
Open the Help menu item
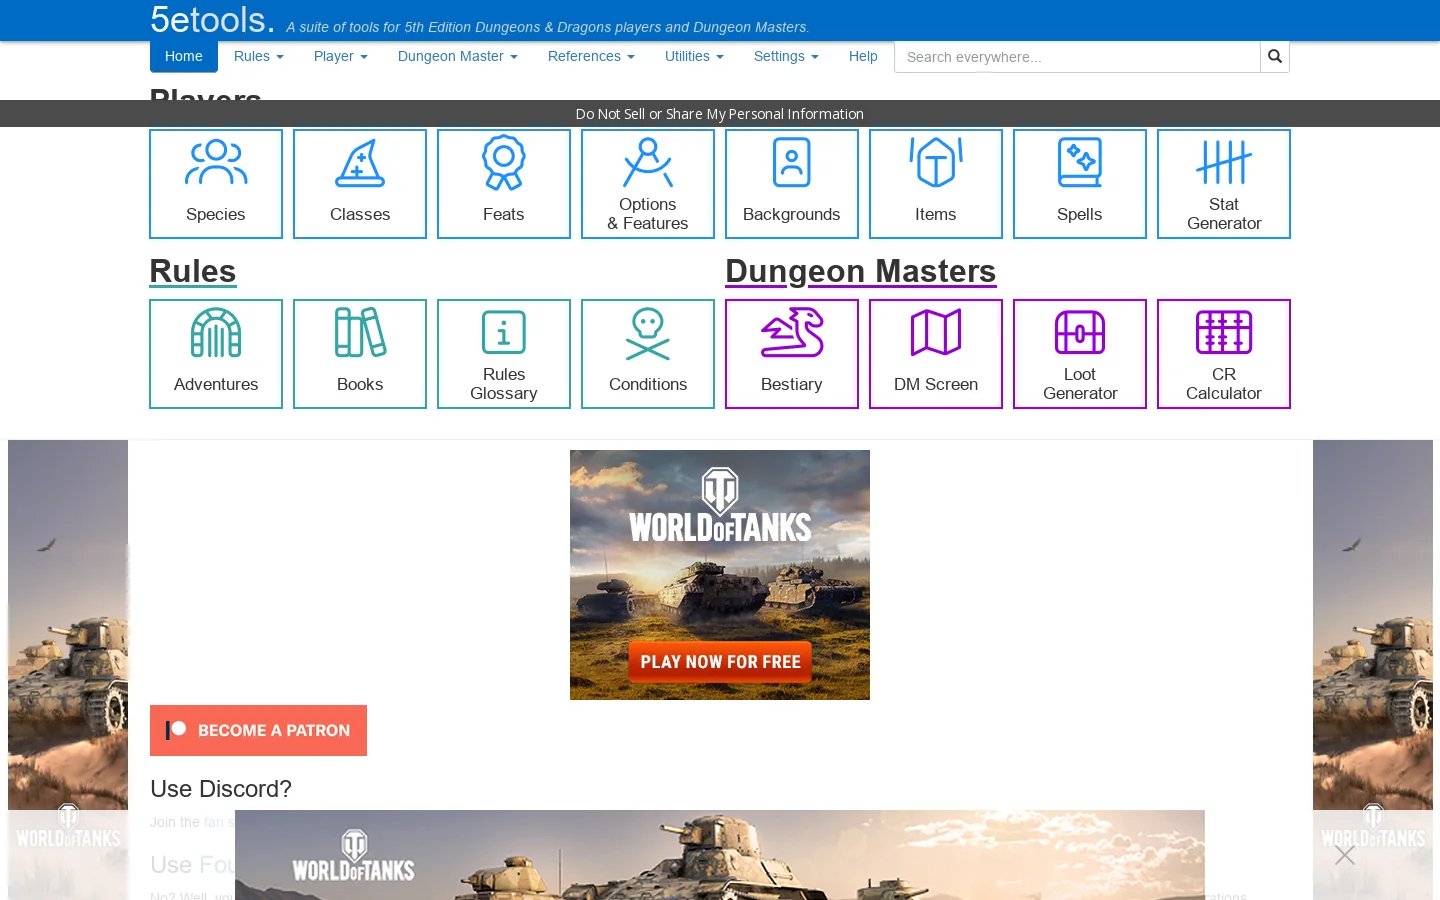(x=863, y=57)
